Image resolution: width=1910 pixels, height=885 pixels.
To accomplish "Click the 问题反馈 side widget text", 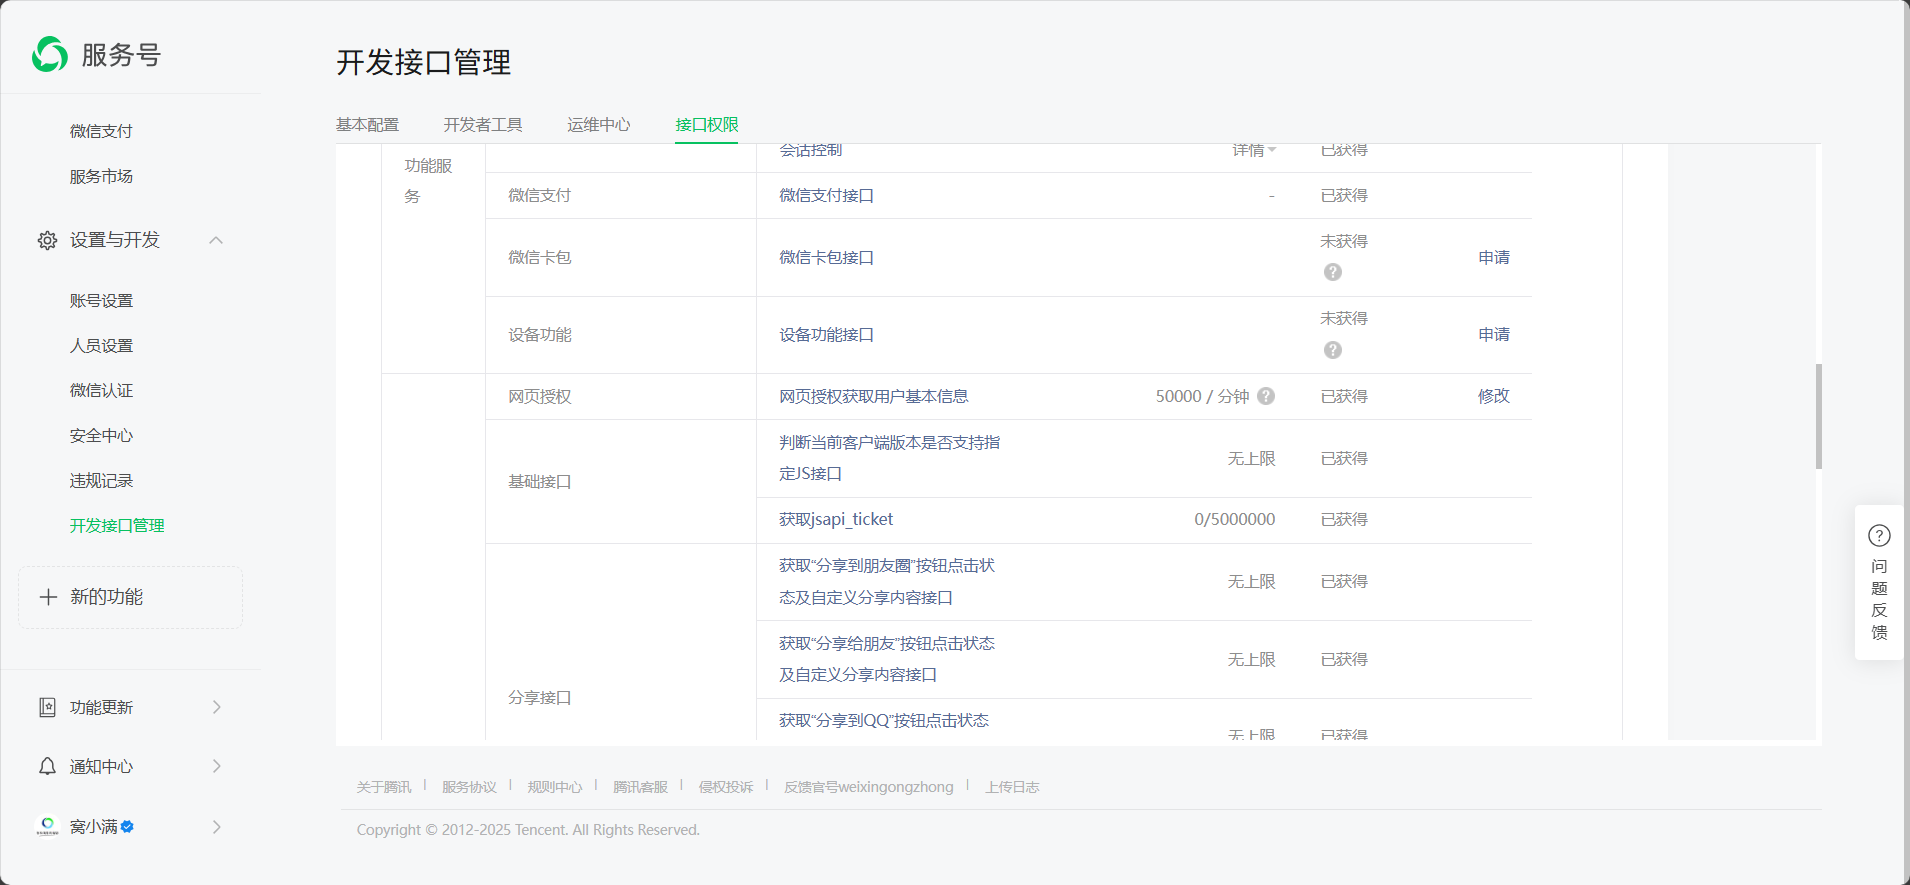I will [x=1879, y=599].
